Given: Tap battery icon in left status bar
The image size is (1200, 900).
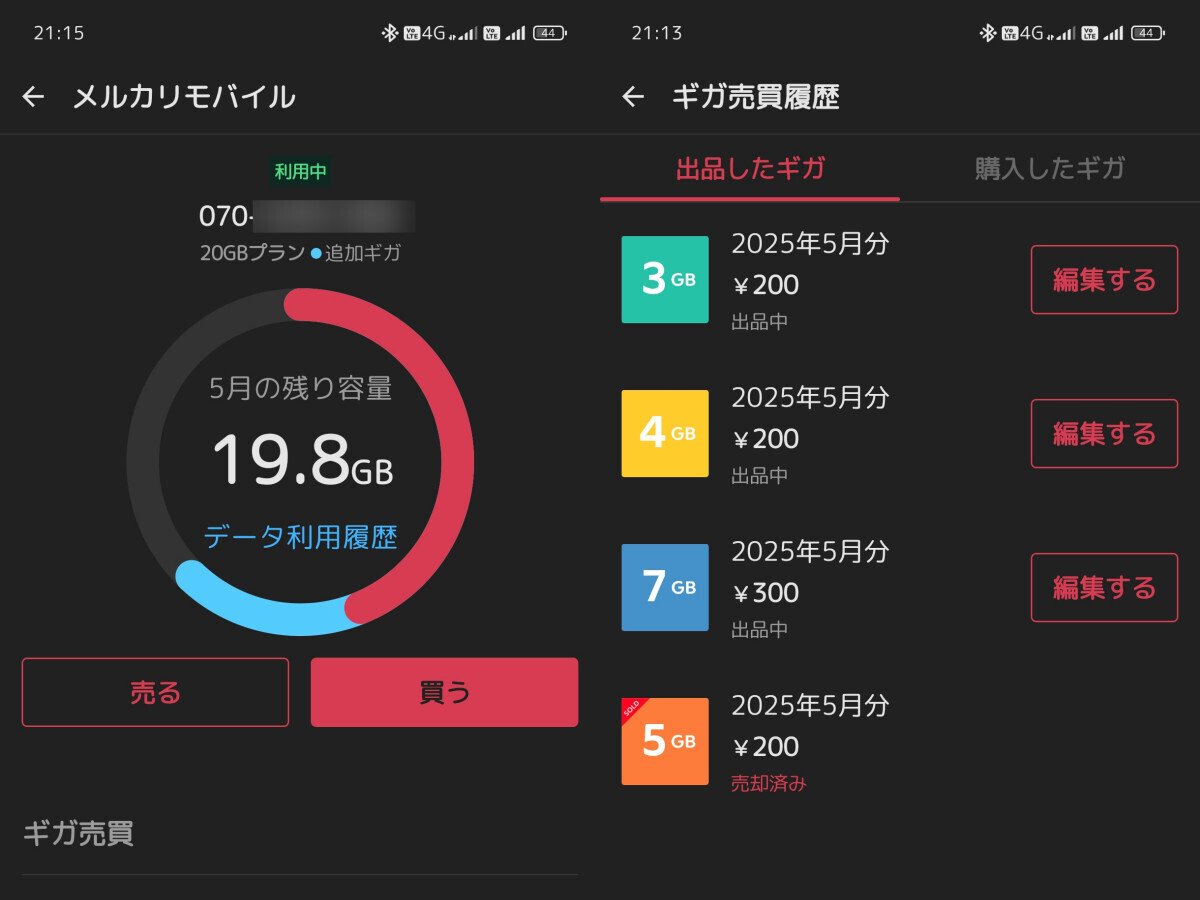Looking at the screenshot, I should pos(549,33).
